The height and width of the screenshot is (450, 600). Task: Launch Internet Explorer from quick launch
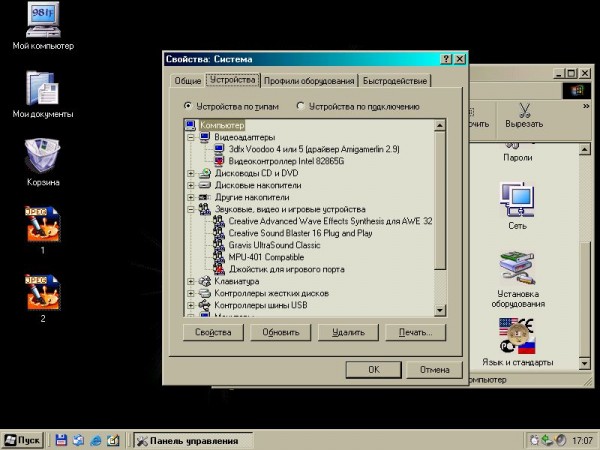96,440
